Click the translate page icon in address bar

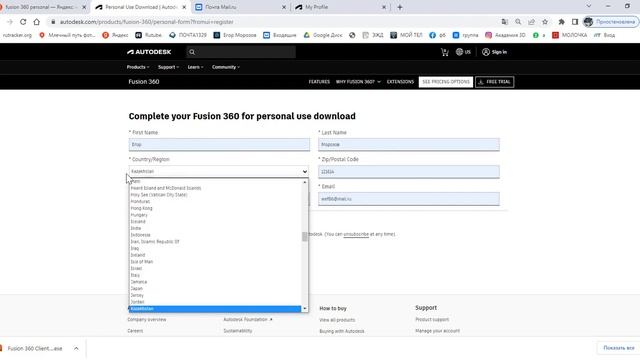click(505, 22)
